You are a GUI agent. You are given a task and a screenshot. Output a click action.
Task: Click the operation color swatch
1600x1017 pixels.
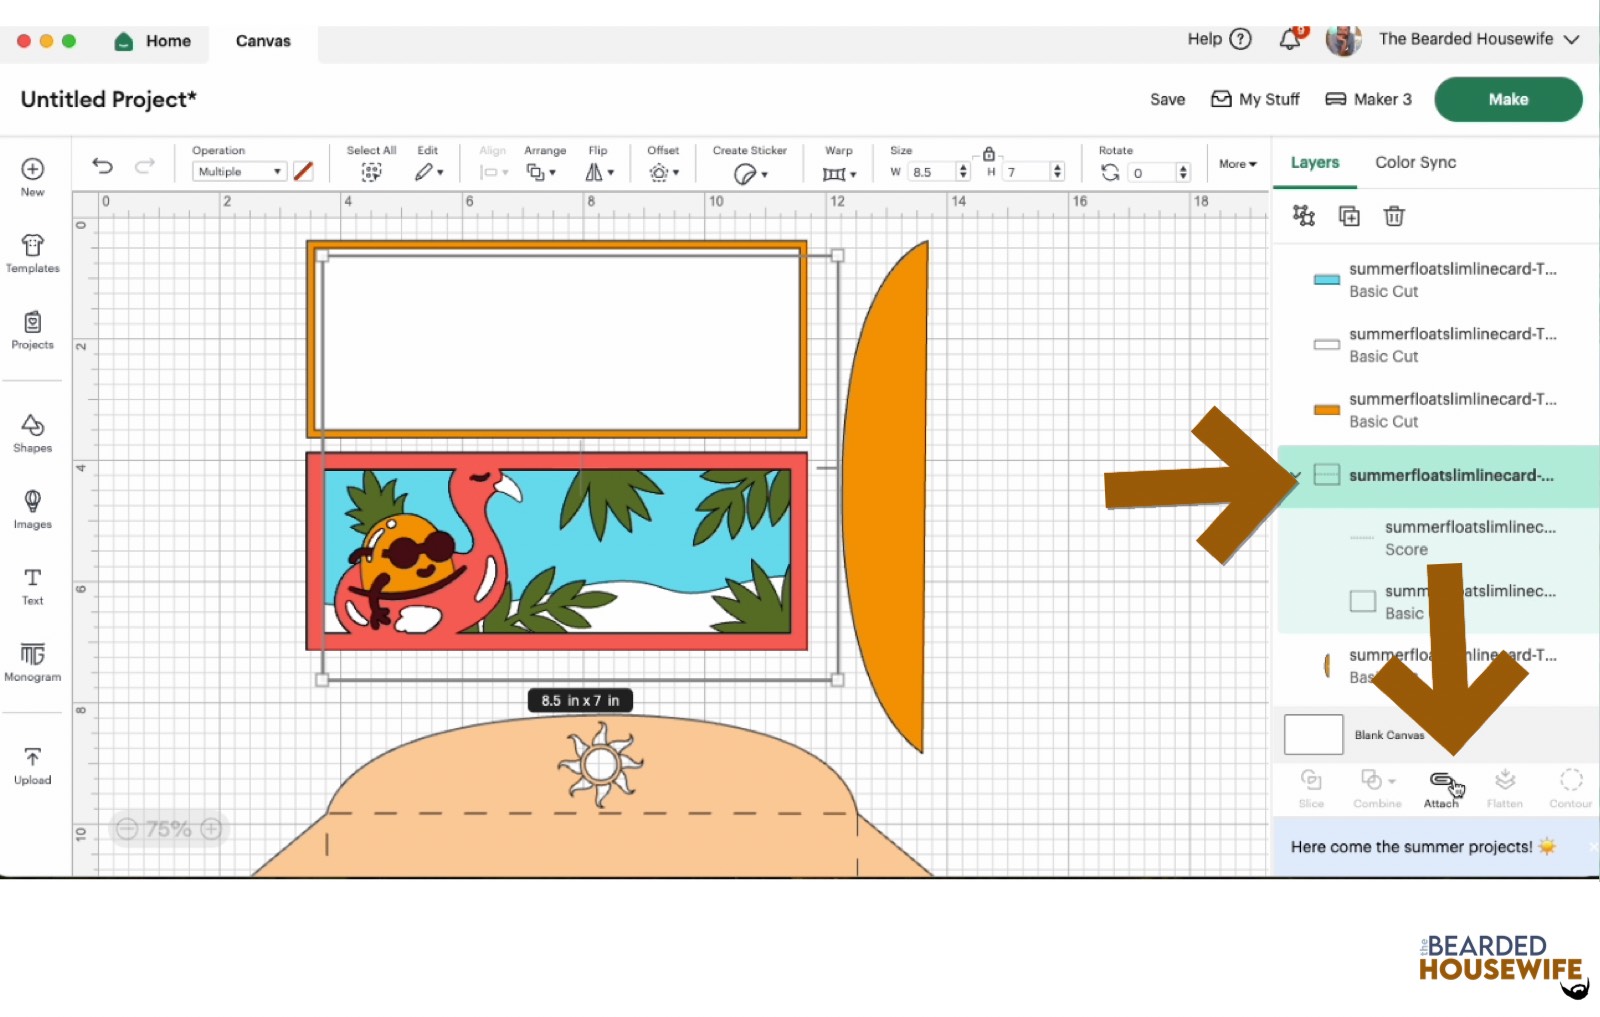303,172
